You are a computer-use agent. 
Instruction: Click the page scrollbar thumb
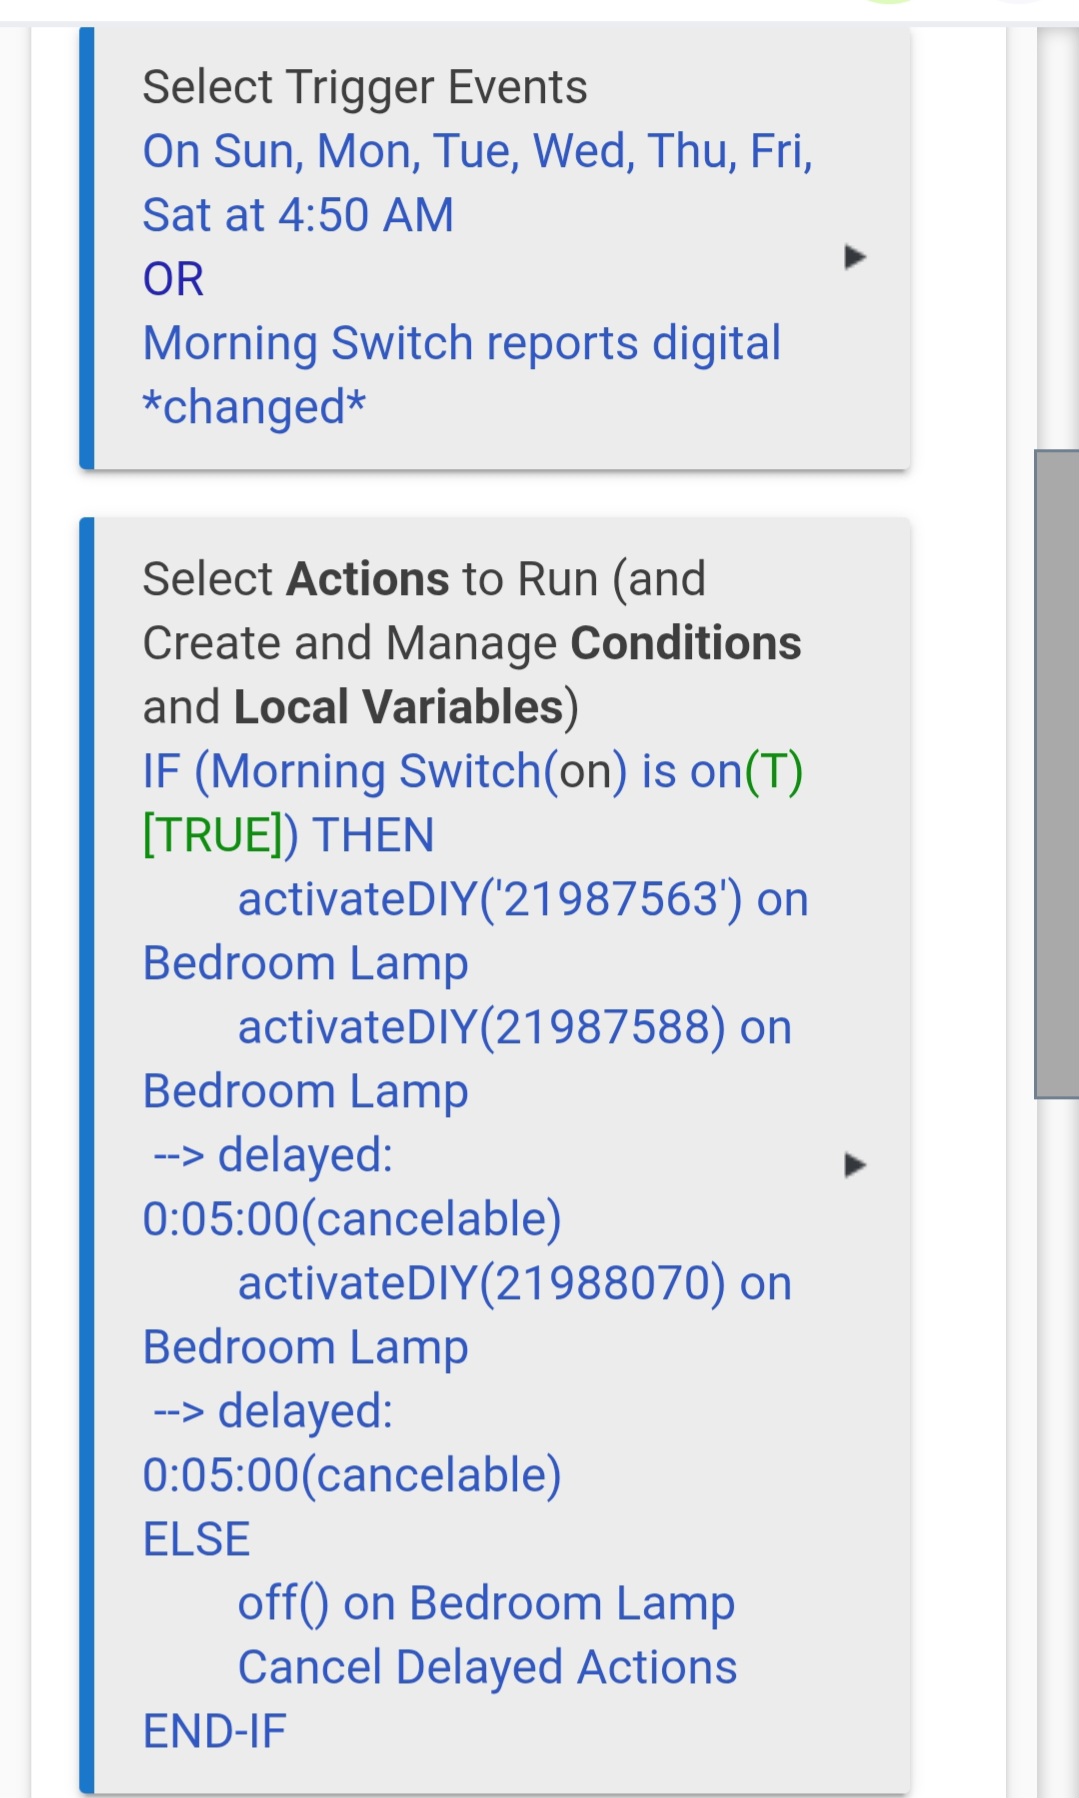click(1056, 773)
